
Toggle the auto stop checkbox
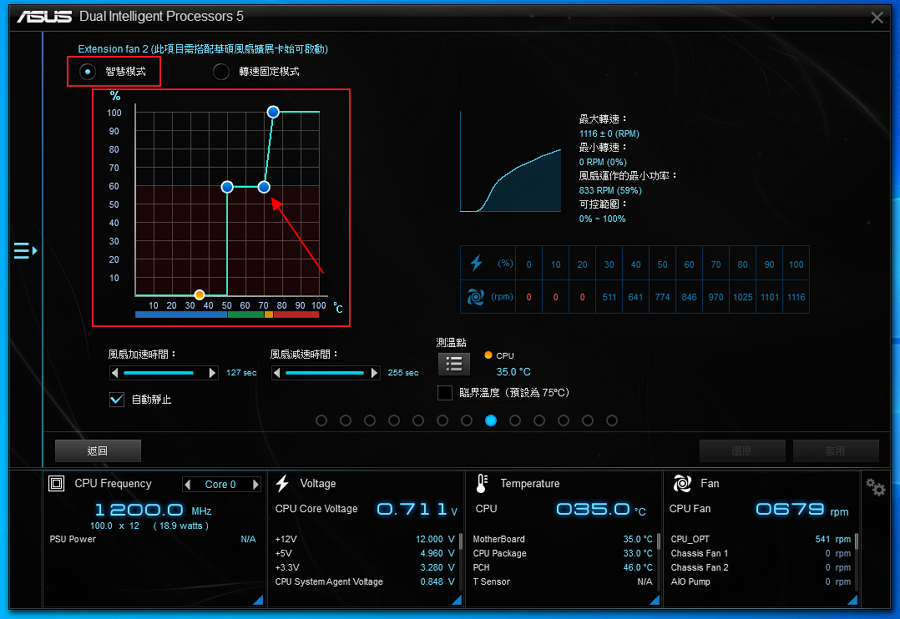(117, 399)
